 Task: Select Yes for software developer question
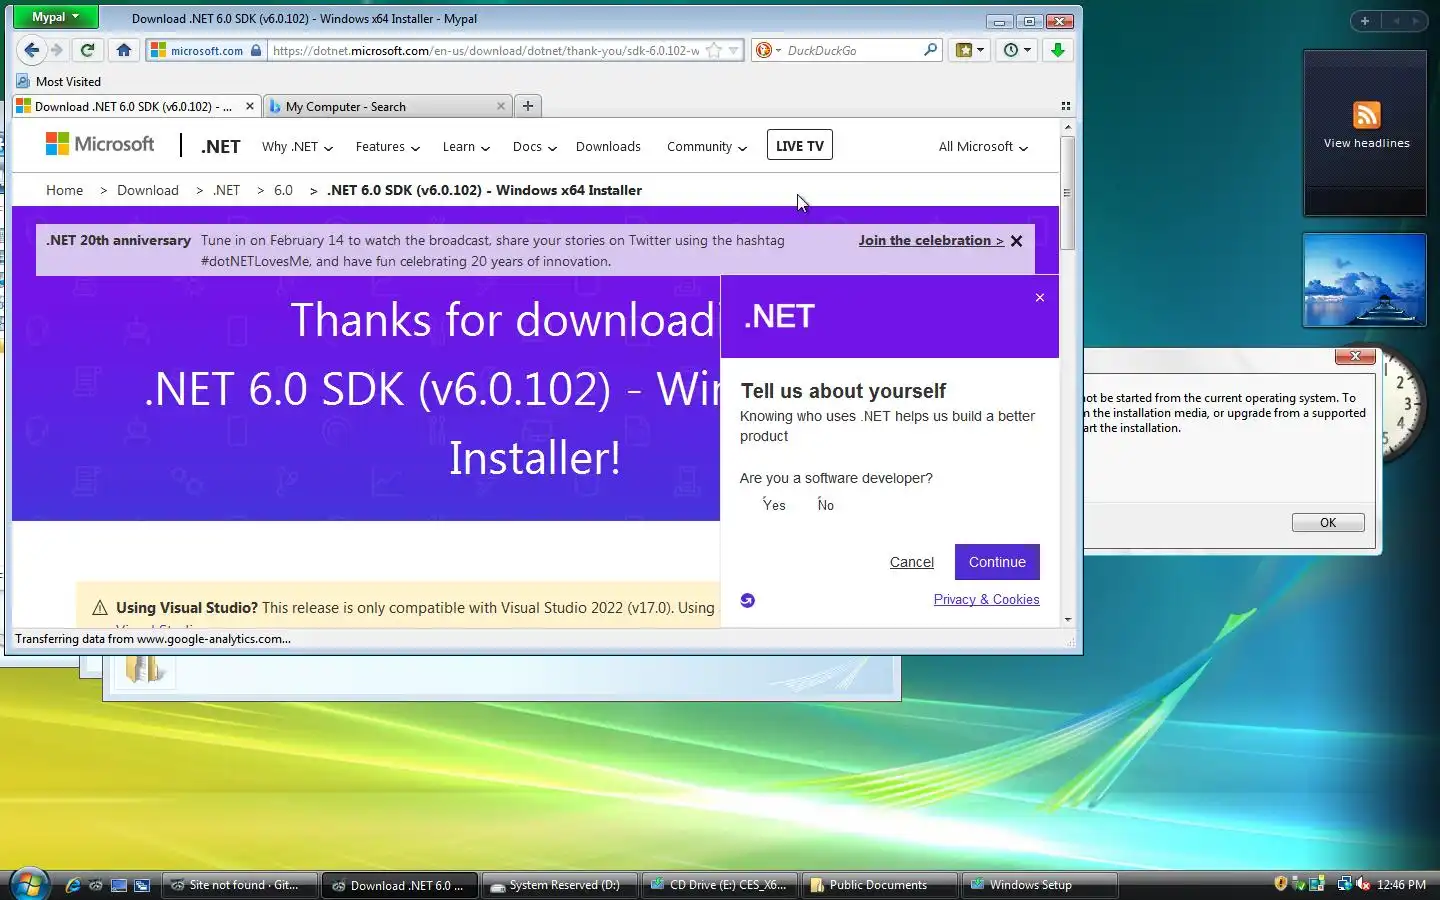(773, 505)
